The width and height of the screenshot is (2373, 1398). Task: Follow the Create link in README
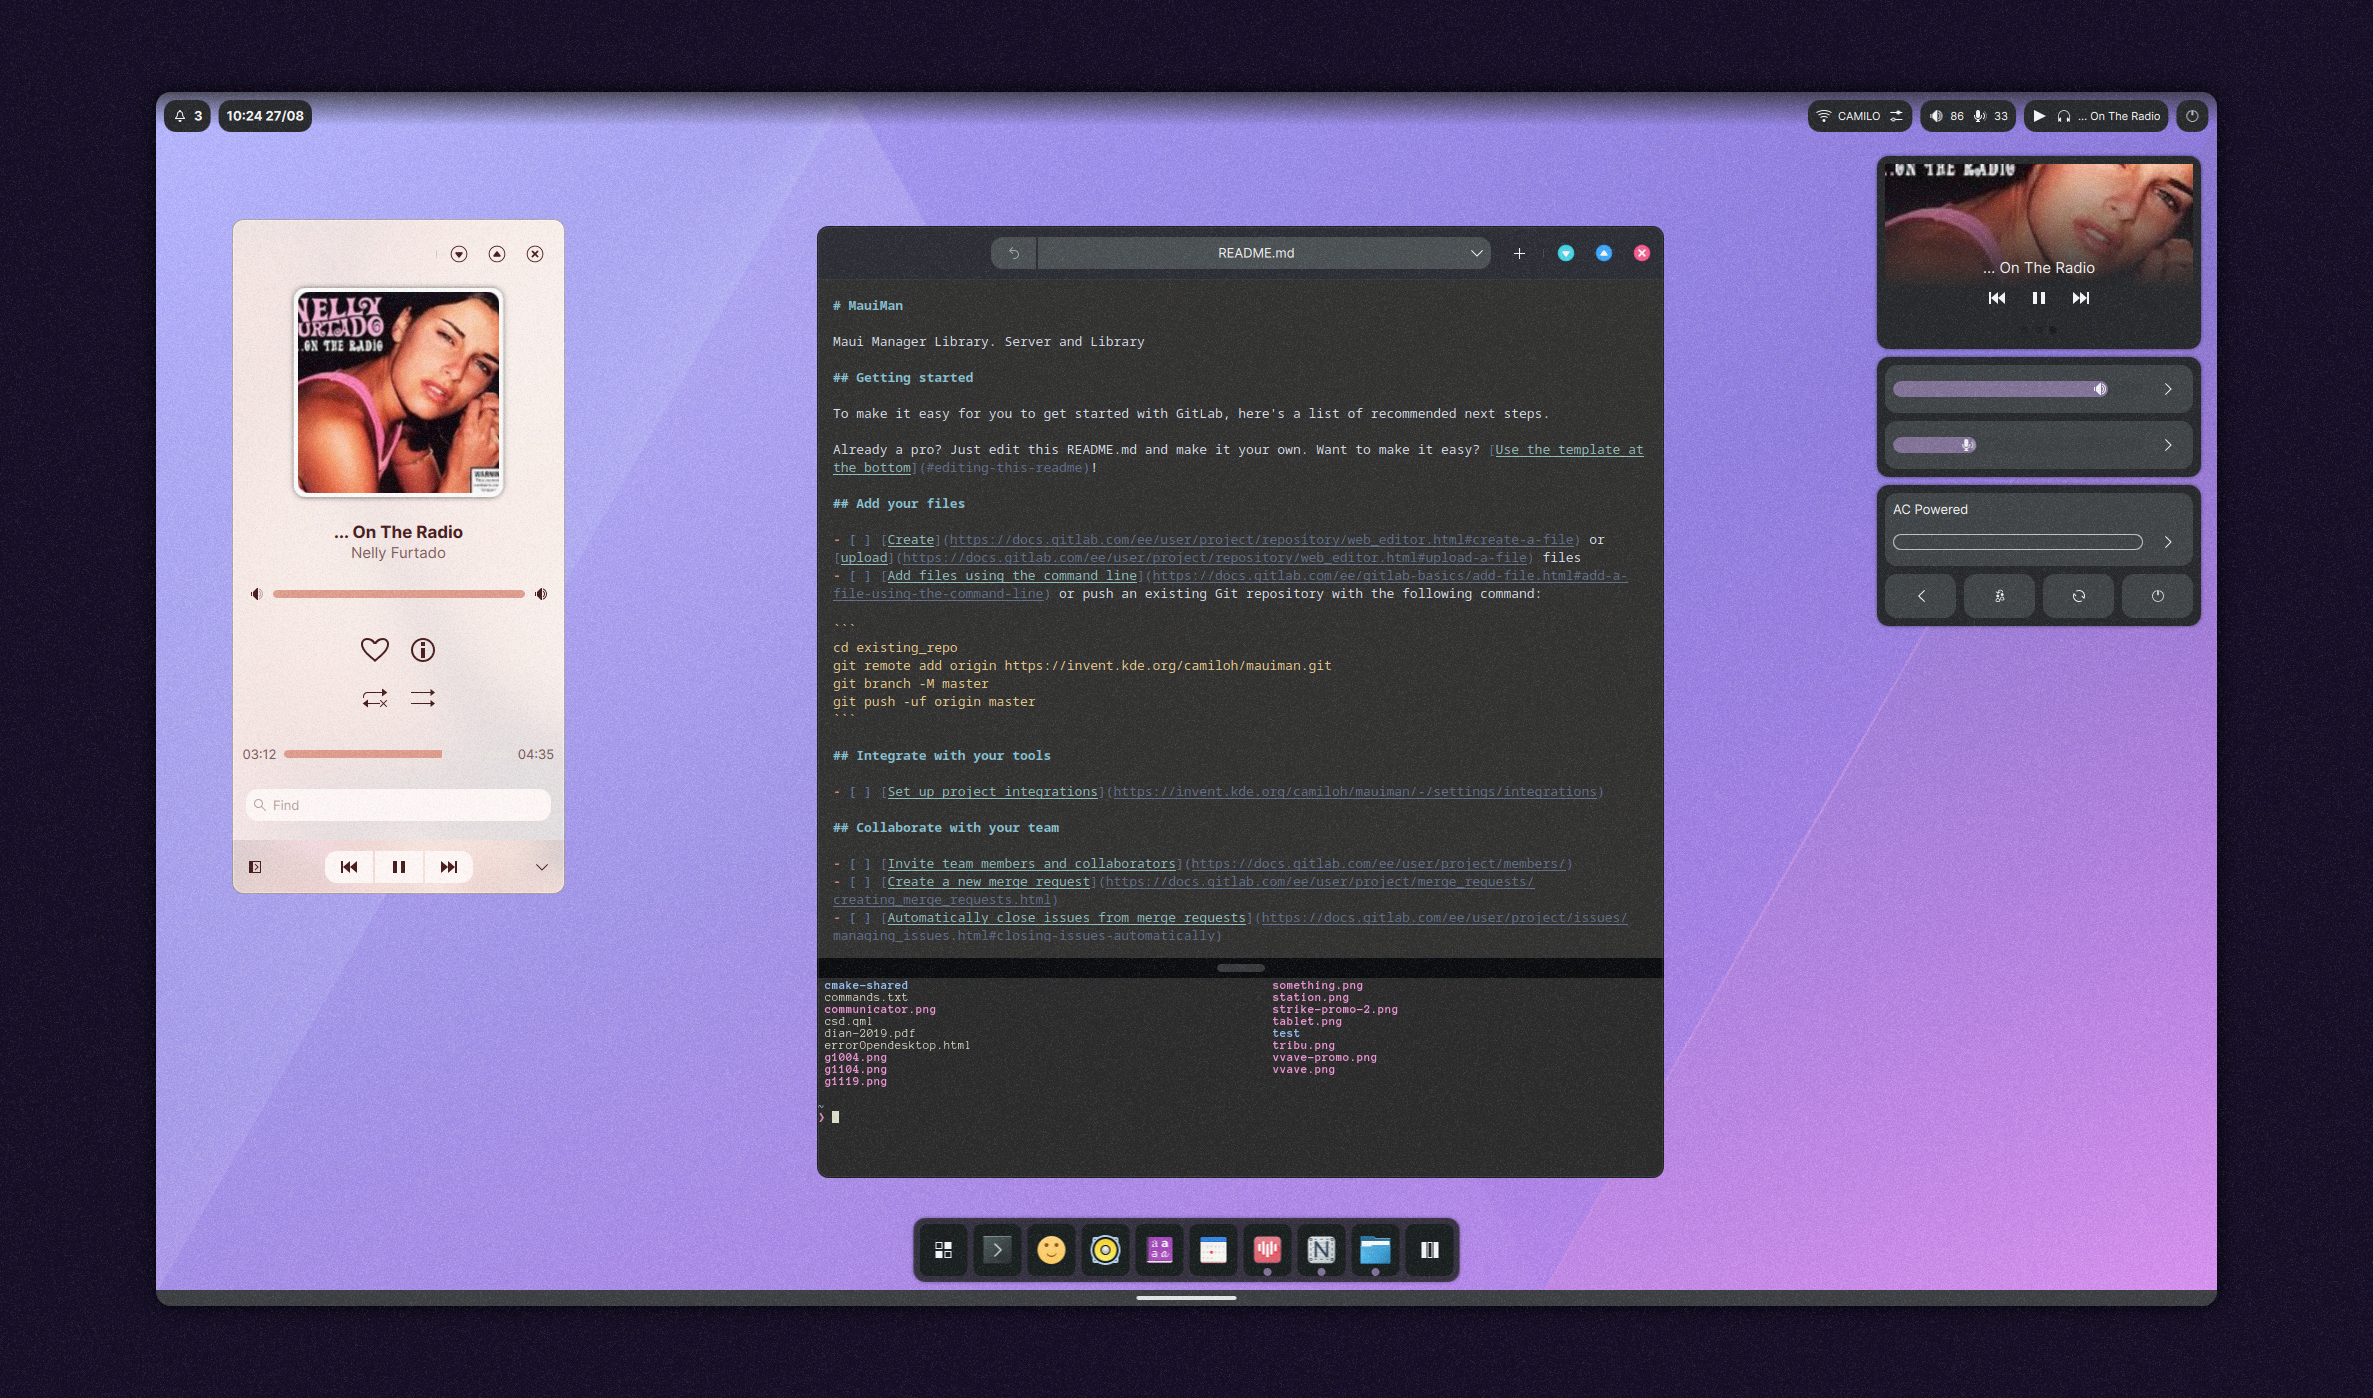[x=910, y=540]
